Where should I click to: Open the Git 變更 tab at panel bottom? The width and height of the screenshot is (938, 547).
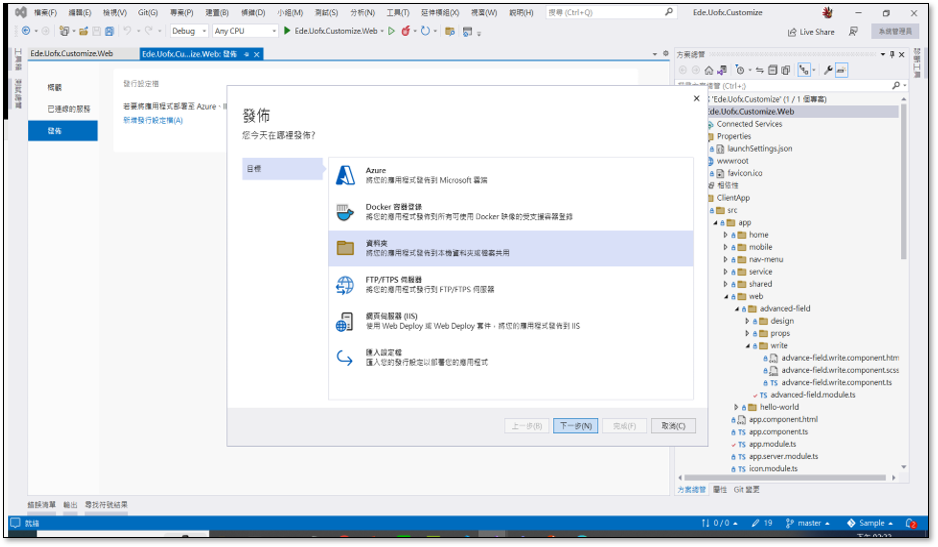point(747,490)
